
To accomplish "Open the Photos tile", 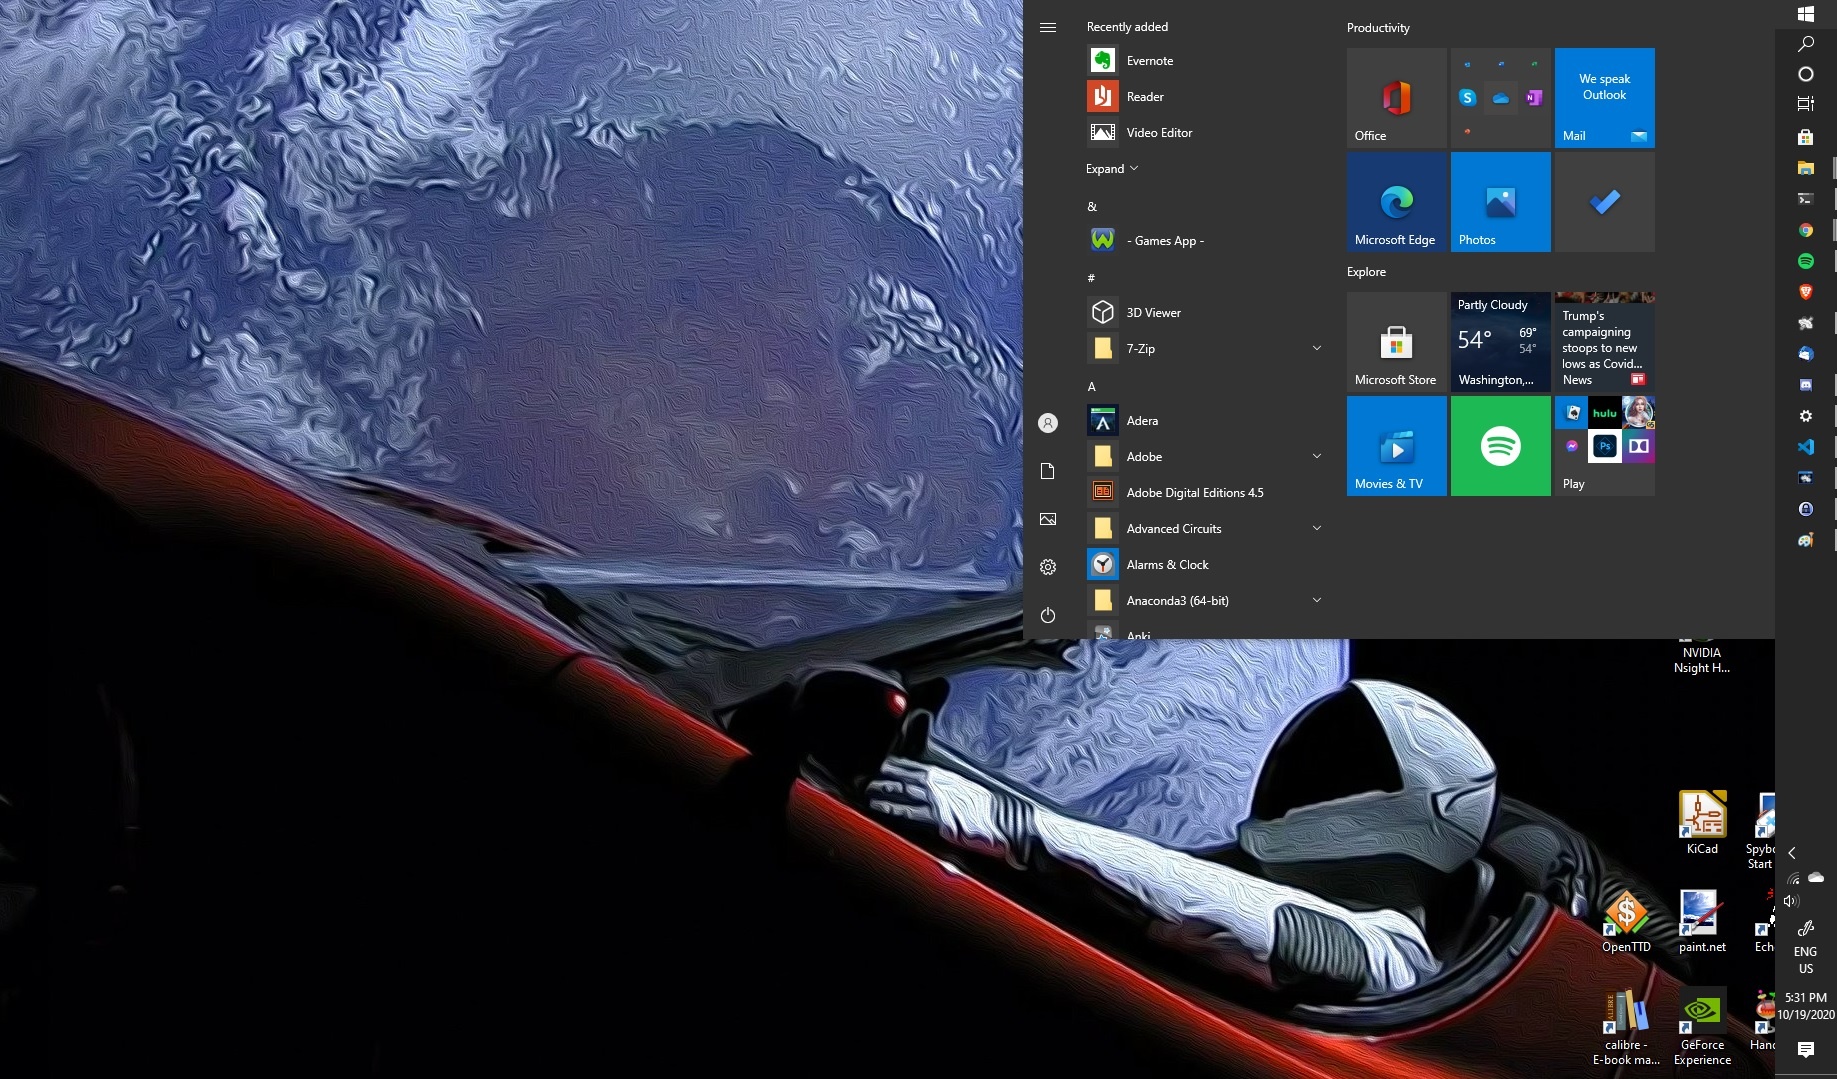I will (x=1500, y=202).
